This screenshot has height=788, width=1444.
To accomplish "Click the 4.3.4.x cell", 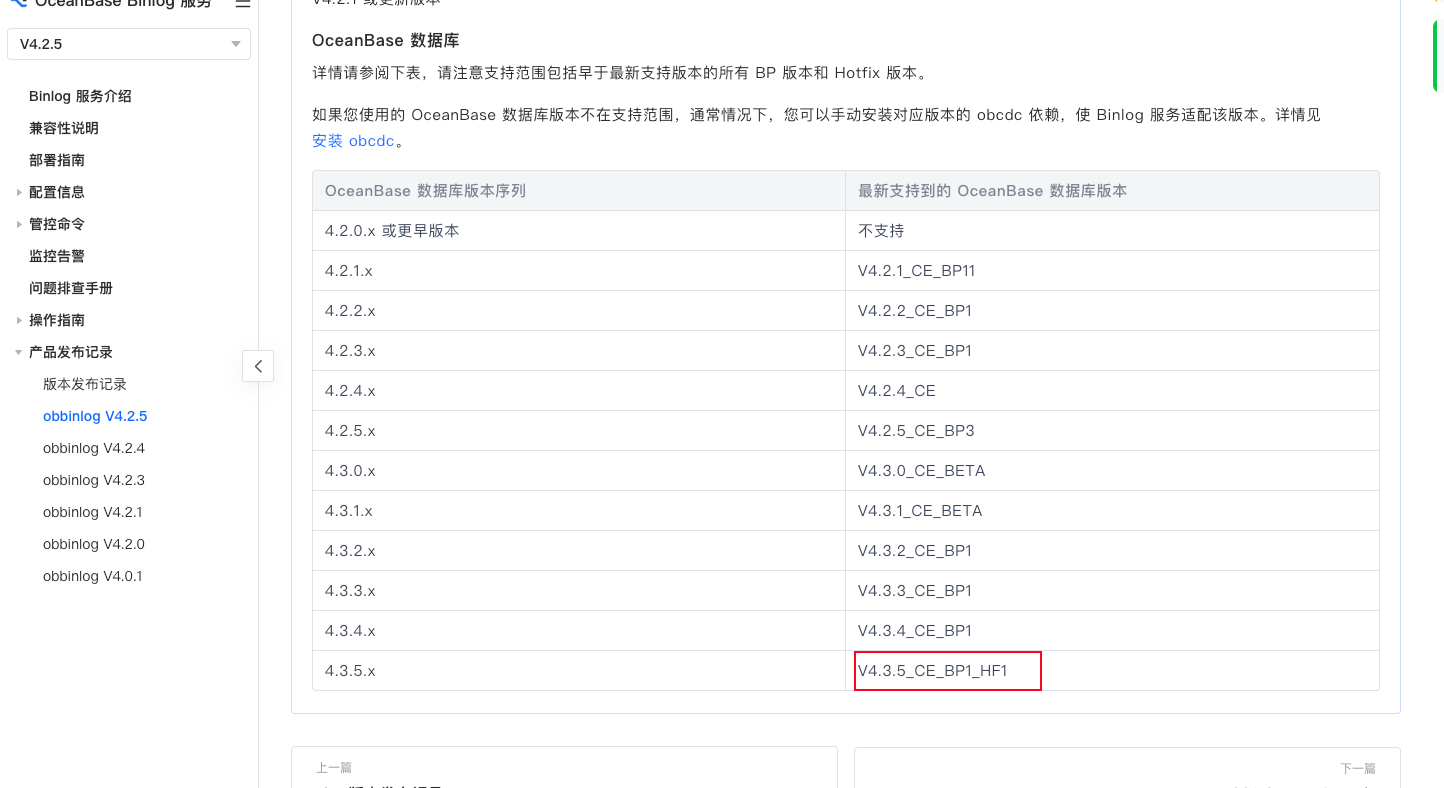I will (579, 630).
